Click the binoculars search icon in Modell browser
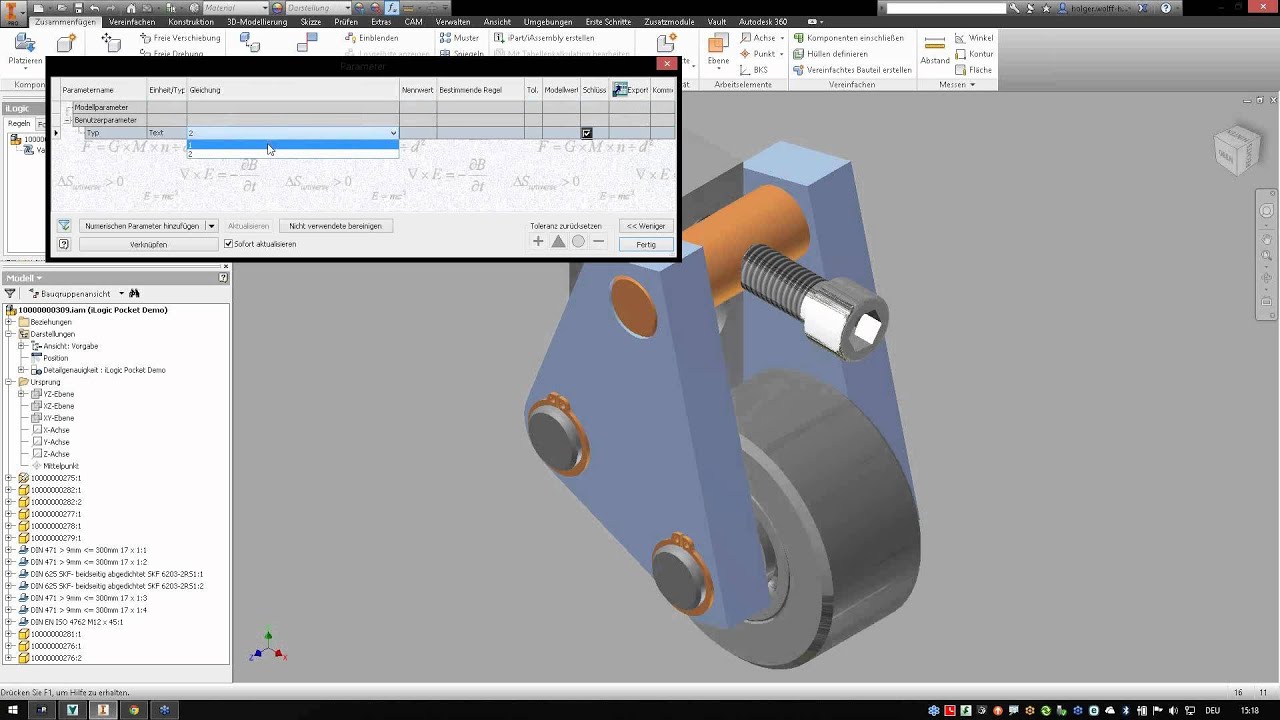Image resolution: width=1280 pixels, height=720 pixels. 134,294
